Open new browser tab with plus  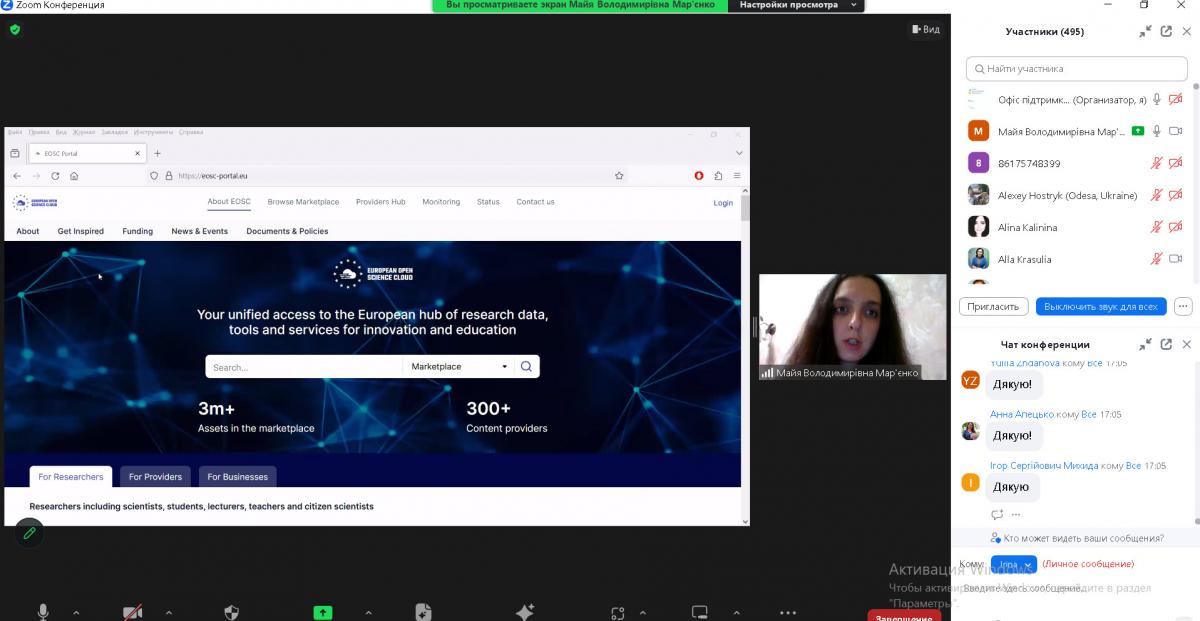pyautogui.click(x=157, y=153)
